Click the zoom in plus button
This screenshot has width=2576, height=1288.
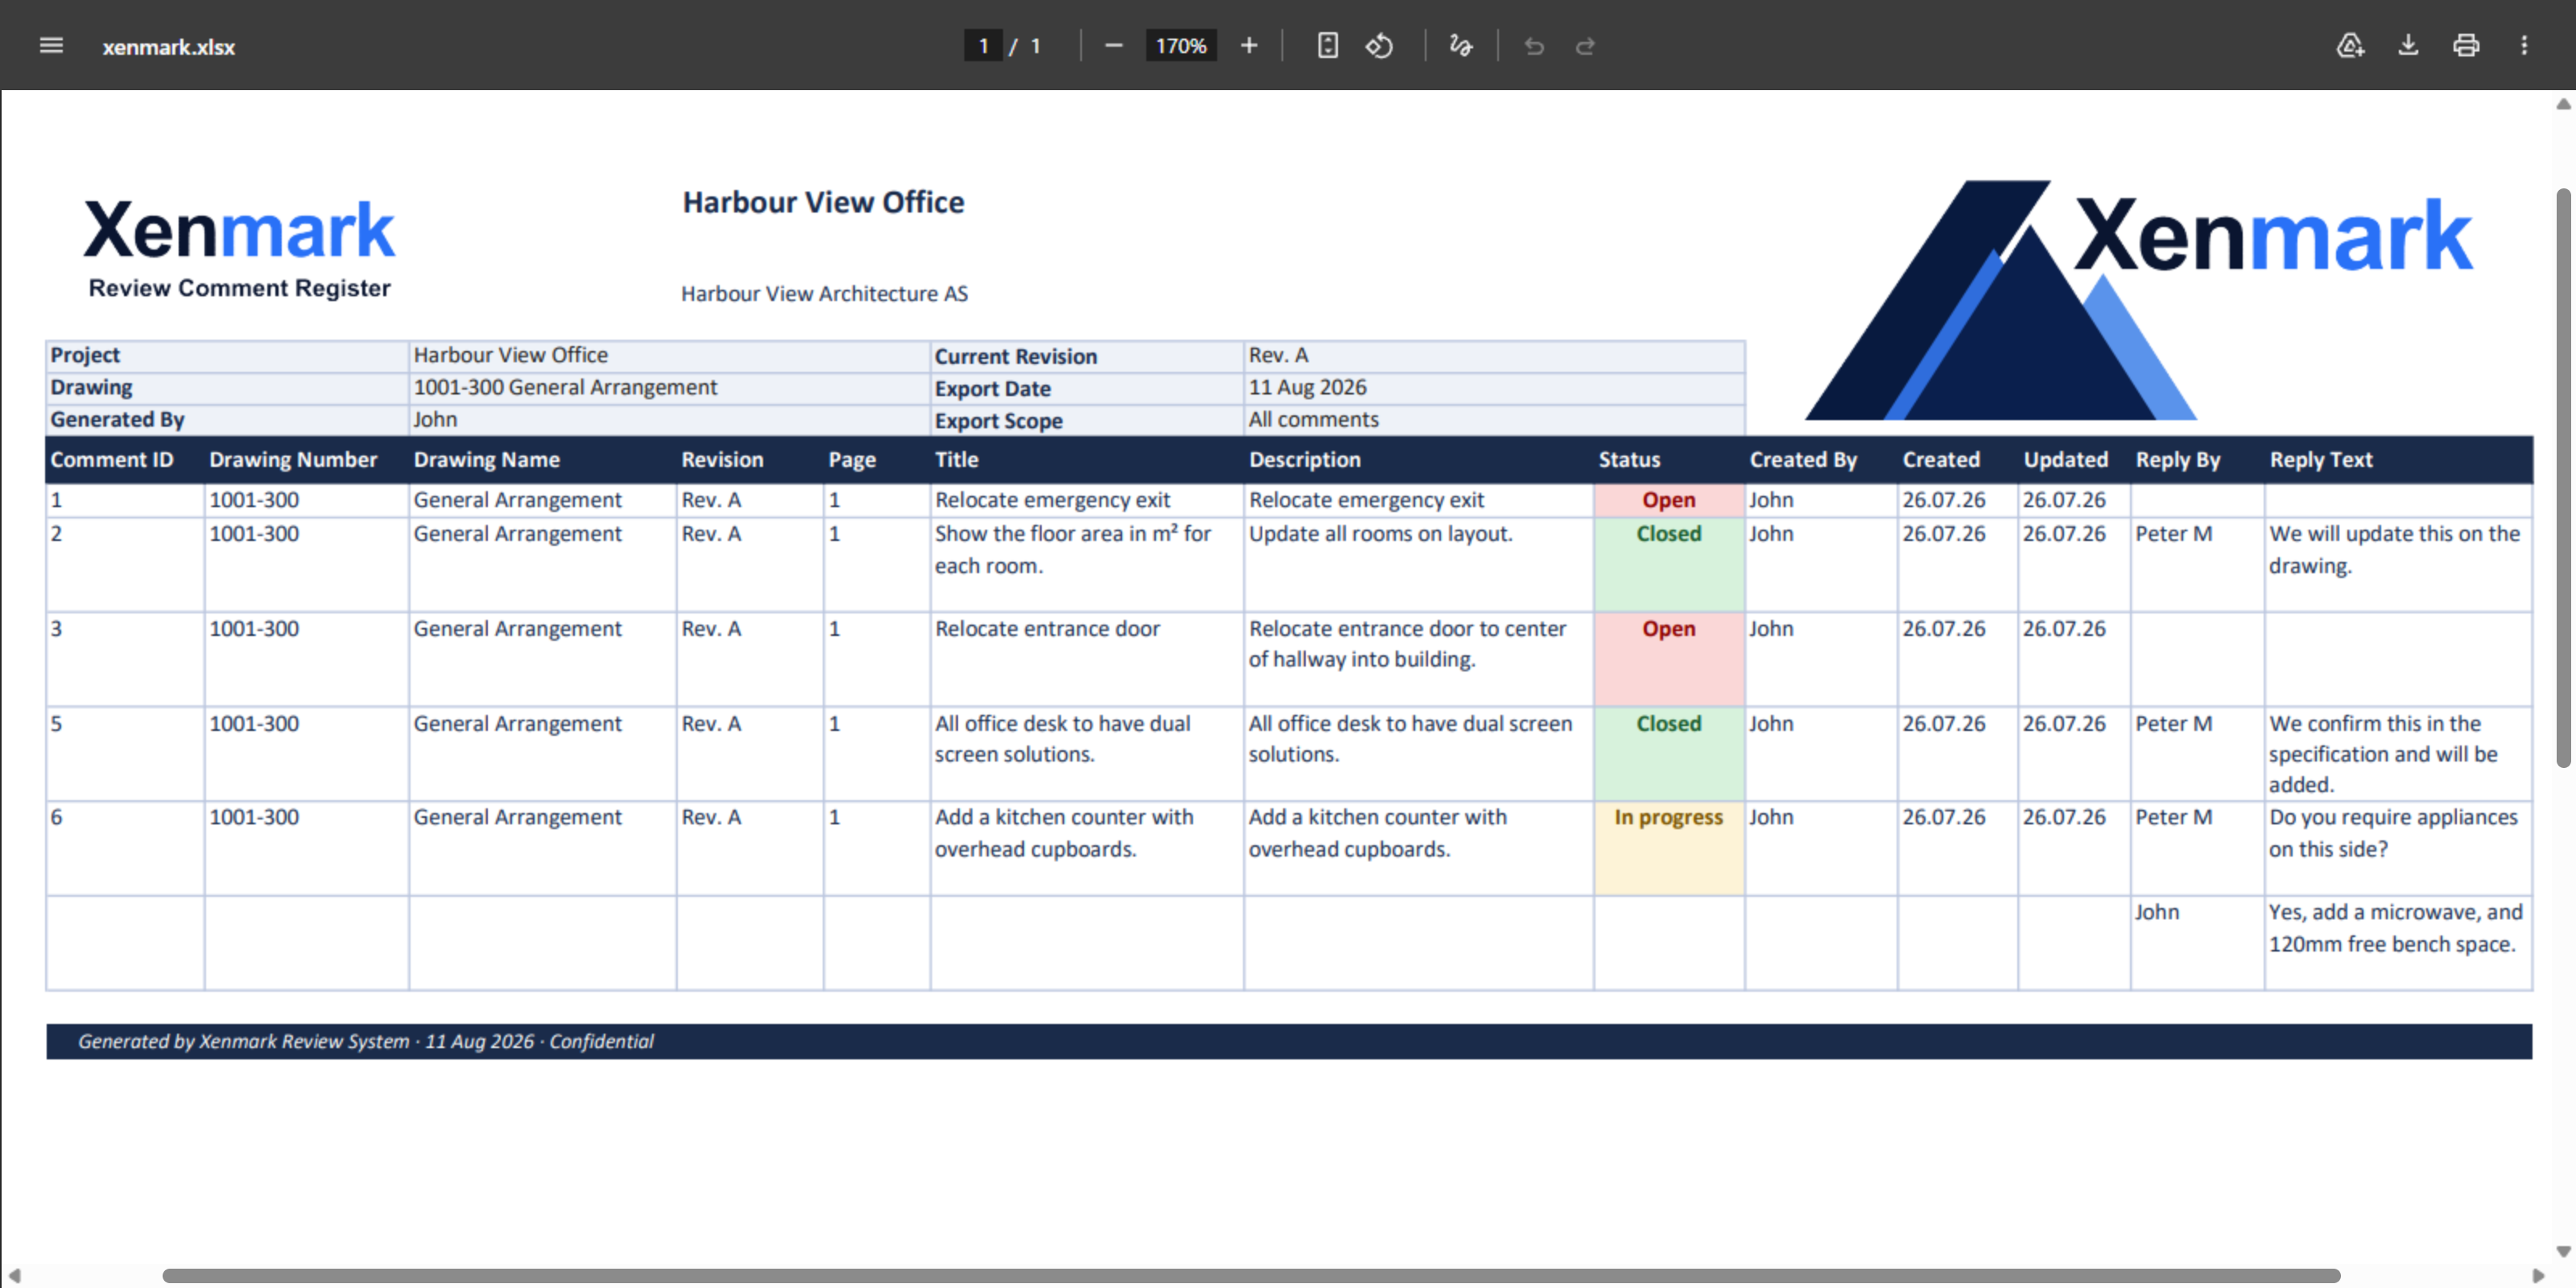pos(1249,46)
